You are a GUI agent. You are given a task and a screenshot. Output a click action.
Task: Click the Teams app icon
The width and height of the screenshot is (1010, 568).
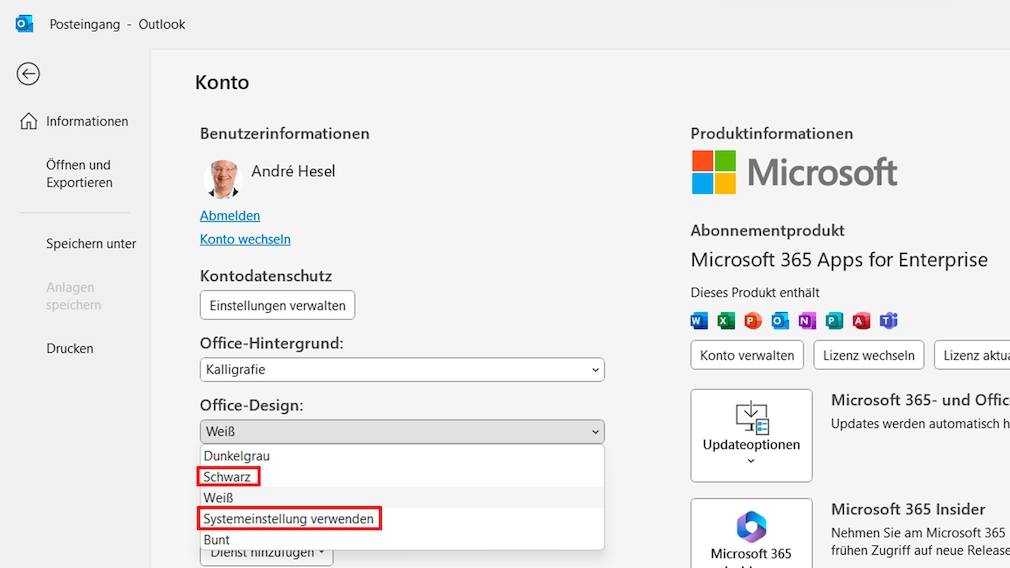(888, 321)
